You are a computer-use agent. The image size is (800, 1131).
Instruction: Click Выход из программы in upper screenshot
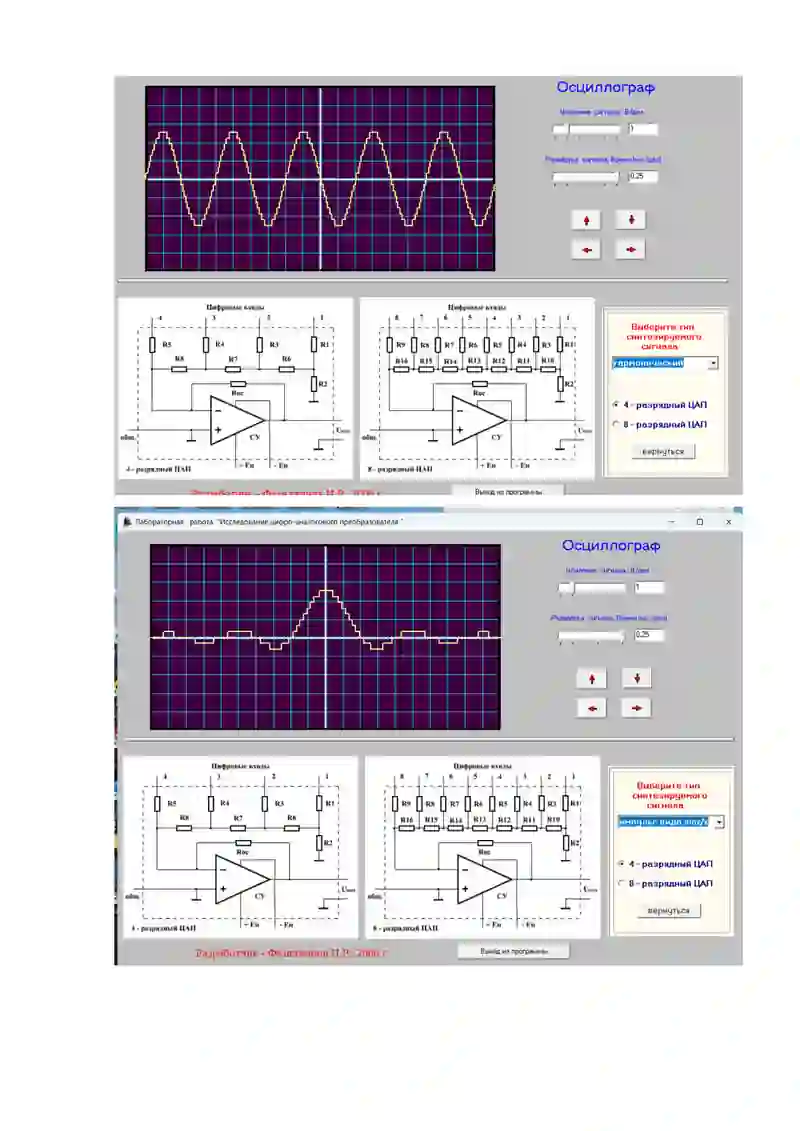[x=508, y=490]
